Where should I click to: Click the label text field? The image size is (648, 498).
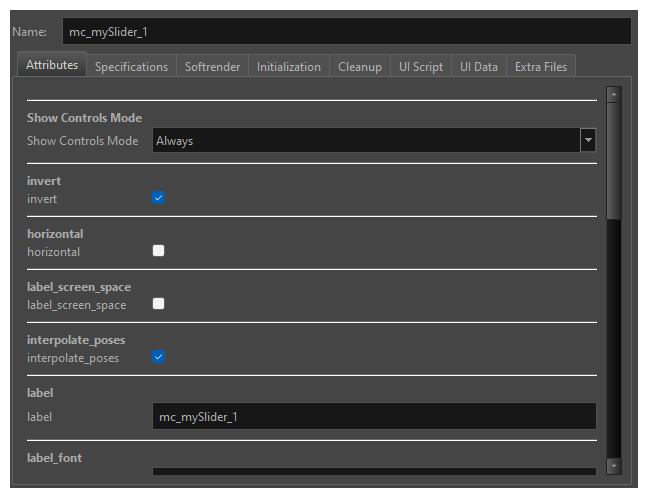pyautogui.click(x=374, y=416)
